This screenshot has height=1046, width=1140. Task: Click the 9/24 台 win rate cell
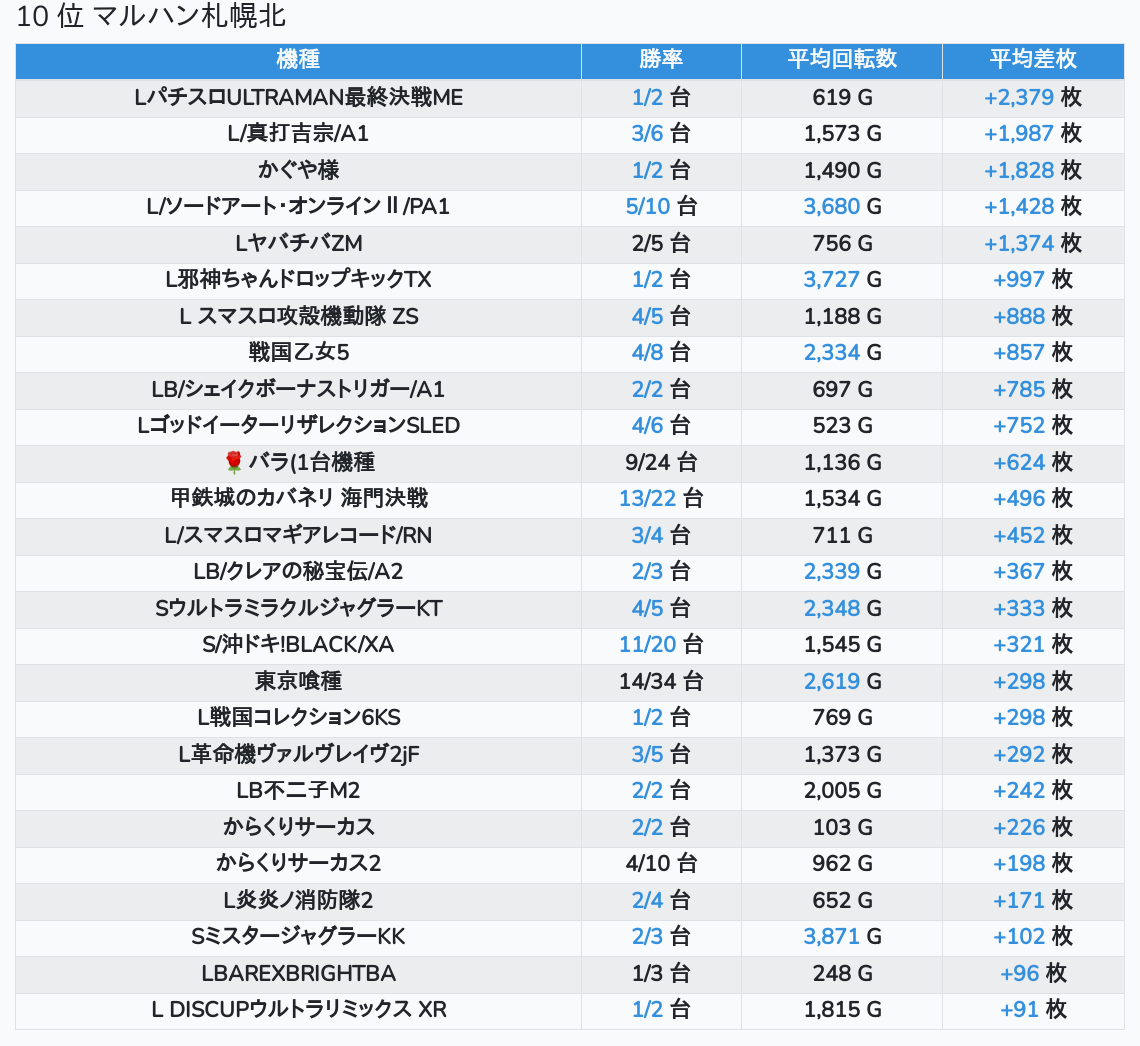point(661,462)
